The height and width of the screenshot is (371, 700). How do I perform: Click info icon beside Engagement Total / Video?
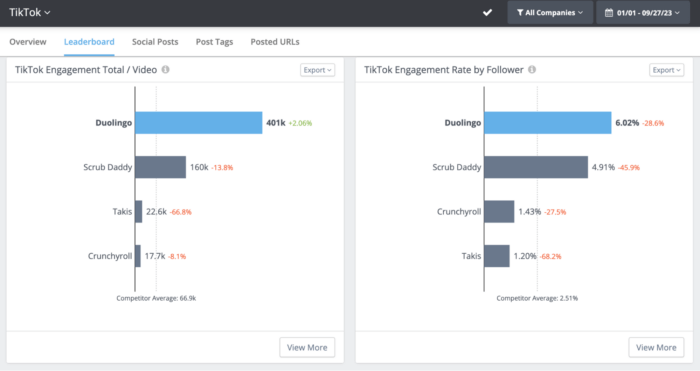[x=166, y=70]
